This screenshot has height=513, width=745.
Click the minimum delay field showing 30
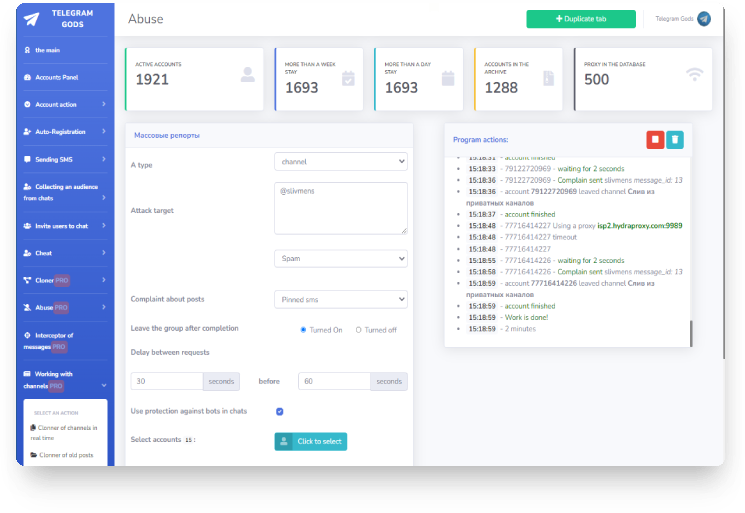pos(167,381)
